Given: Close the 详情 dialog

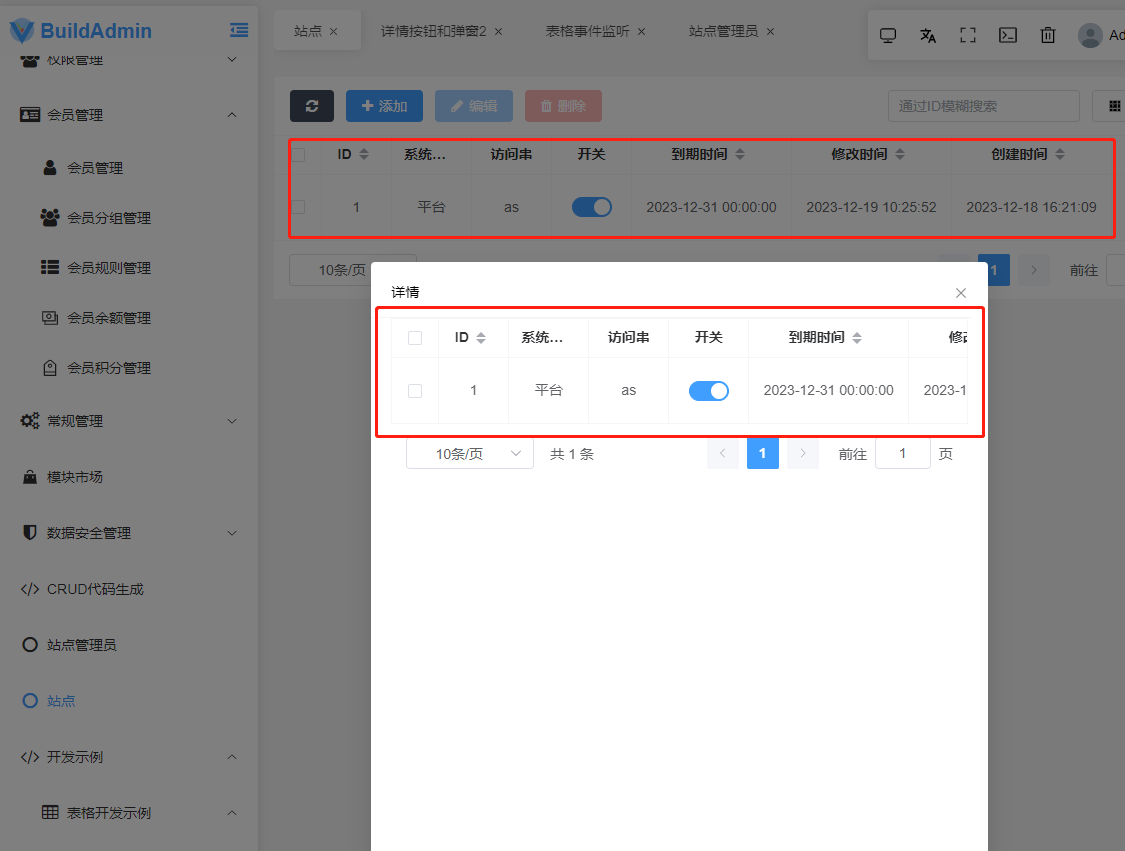Looking at the screenshot, I should [961, 293].
